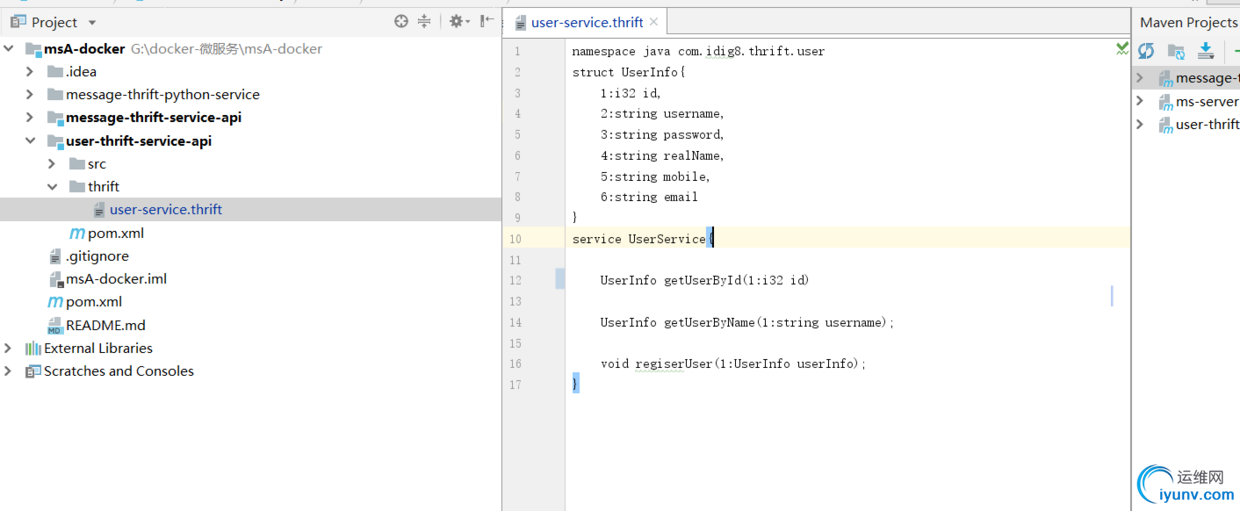The image size is (1240, 511).
Task: Click getUserById method line
Action: pyautogui.click(x=704, y=280)
